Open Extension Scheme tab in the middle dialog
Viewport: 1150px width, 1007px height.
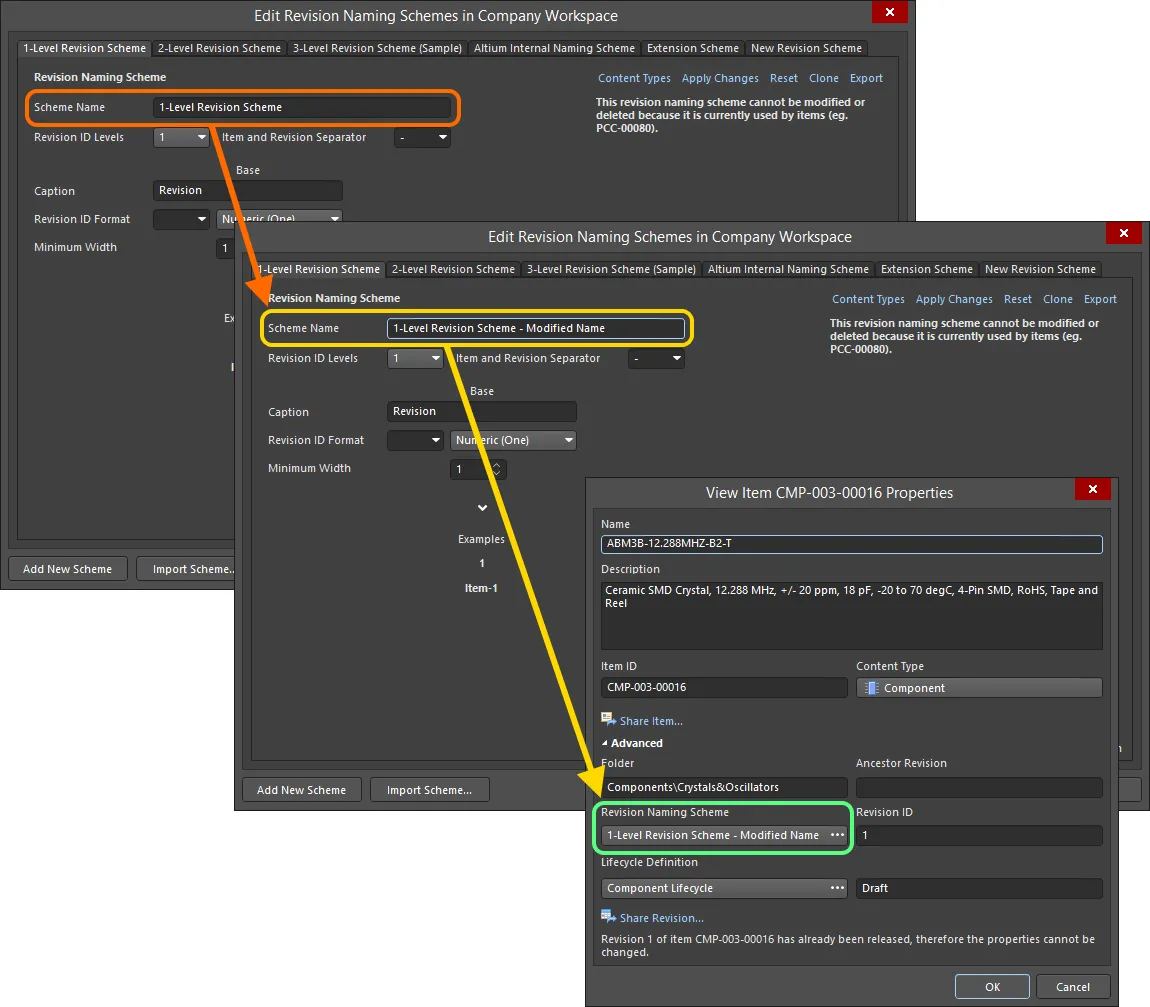[x=926, y=269]
